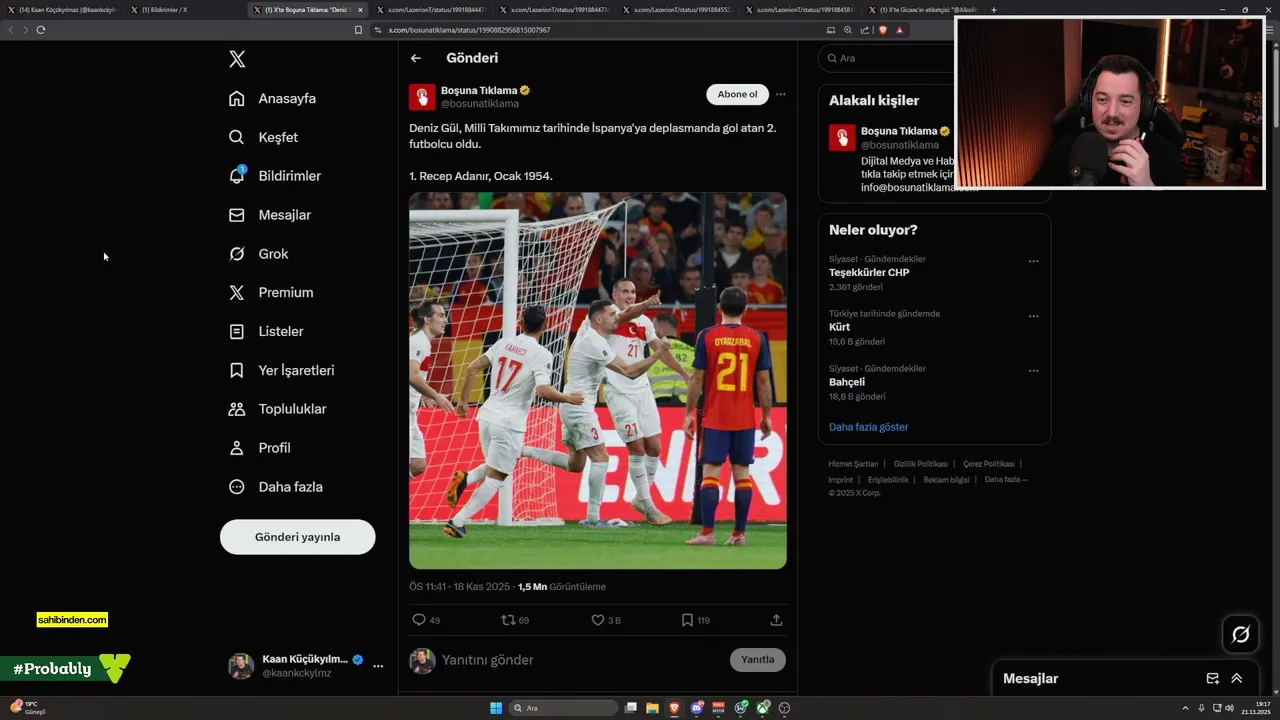Open the weather widget on the taskbar
Screen dimensions: 1280x720
pyautogui.click(x=28, y=708)
